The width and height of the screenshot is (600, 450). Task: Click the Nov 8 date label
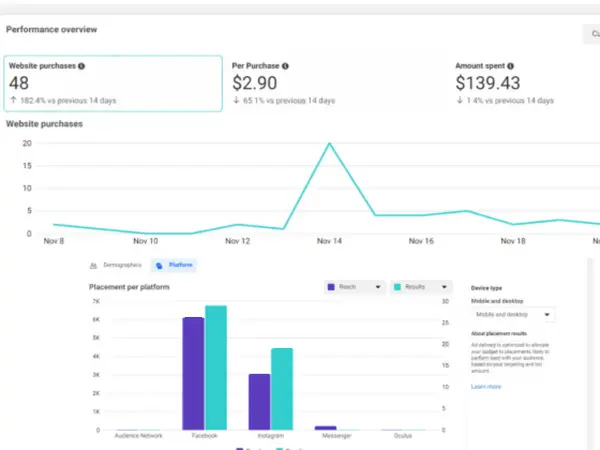(x=54, y=241)
